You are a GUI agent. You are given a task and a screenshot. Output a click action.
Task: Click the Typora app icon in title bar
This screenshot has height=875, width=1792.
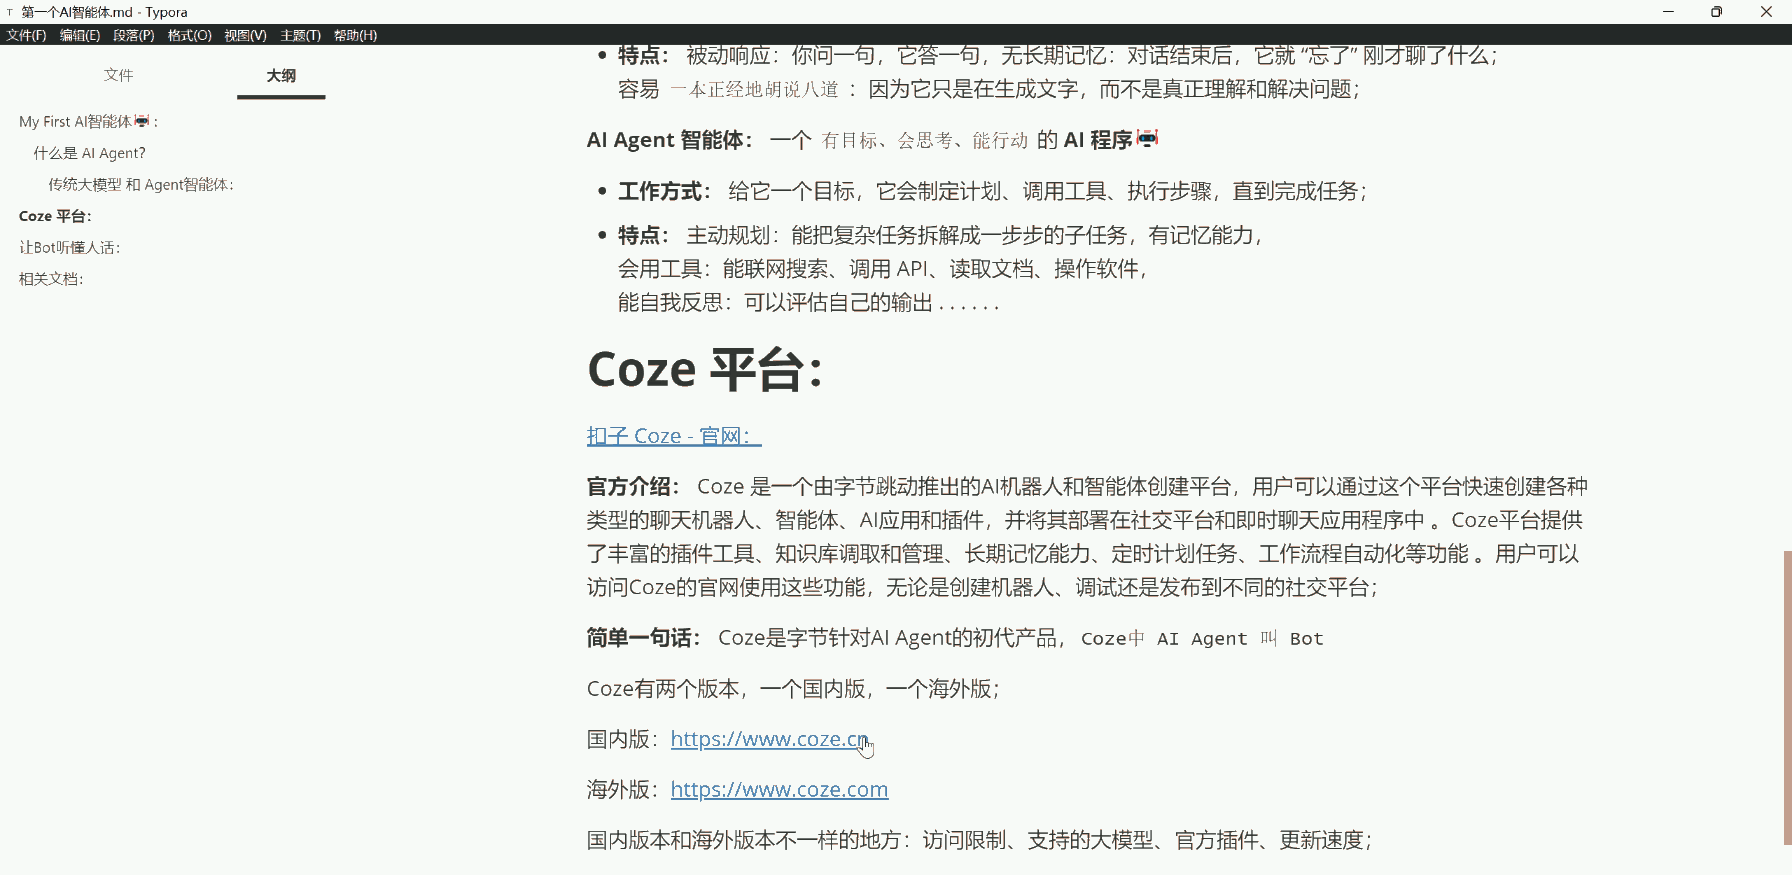click(10, 12)
